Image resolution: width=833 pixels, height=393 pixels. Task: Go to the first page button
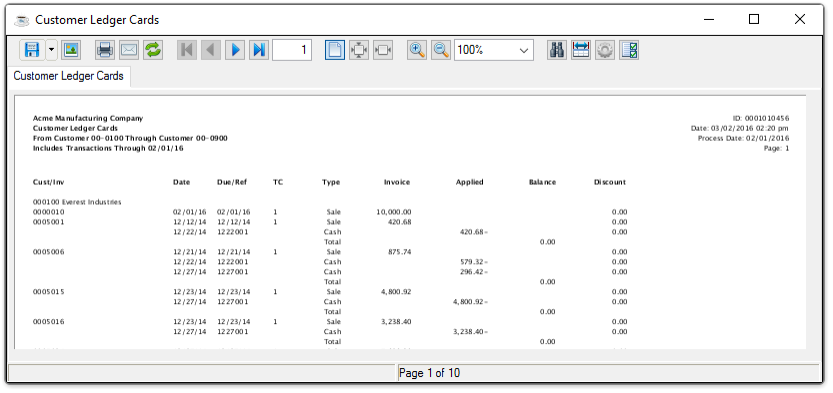(186, 50)
